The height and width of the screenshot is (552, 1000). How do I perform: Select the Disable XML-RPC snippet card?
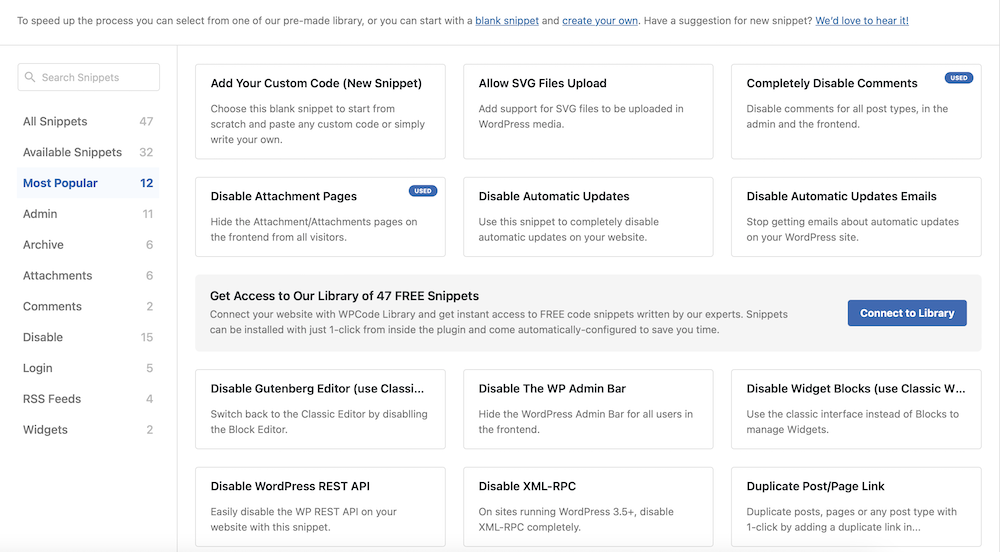[588, 507]
